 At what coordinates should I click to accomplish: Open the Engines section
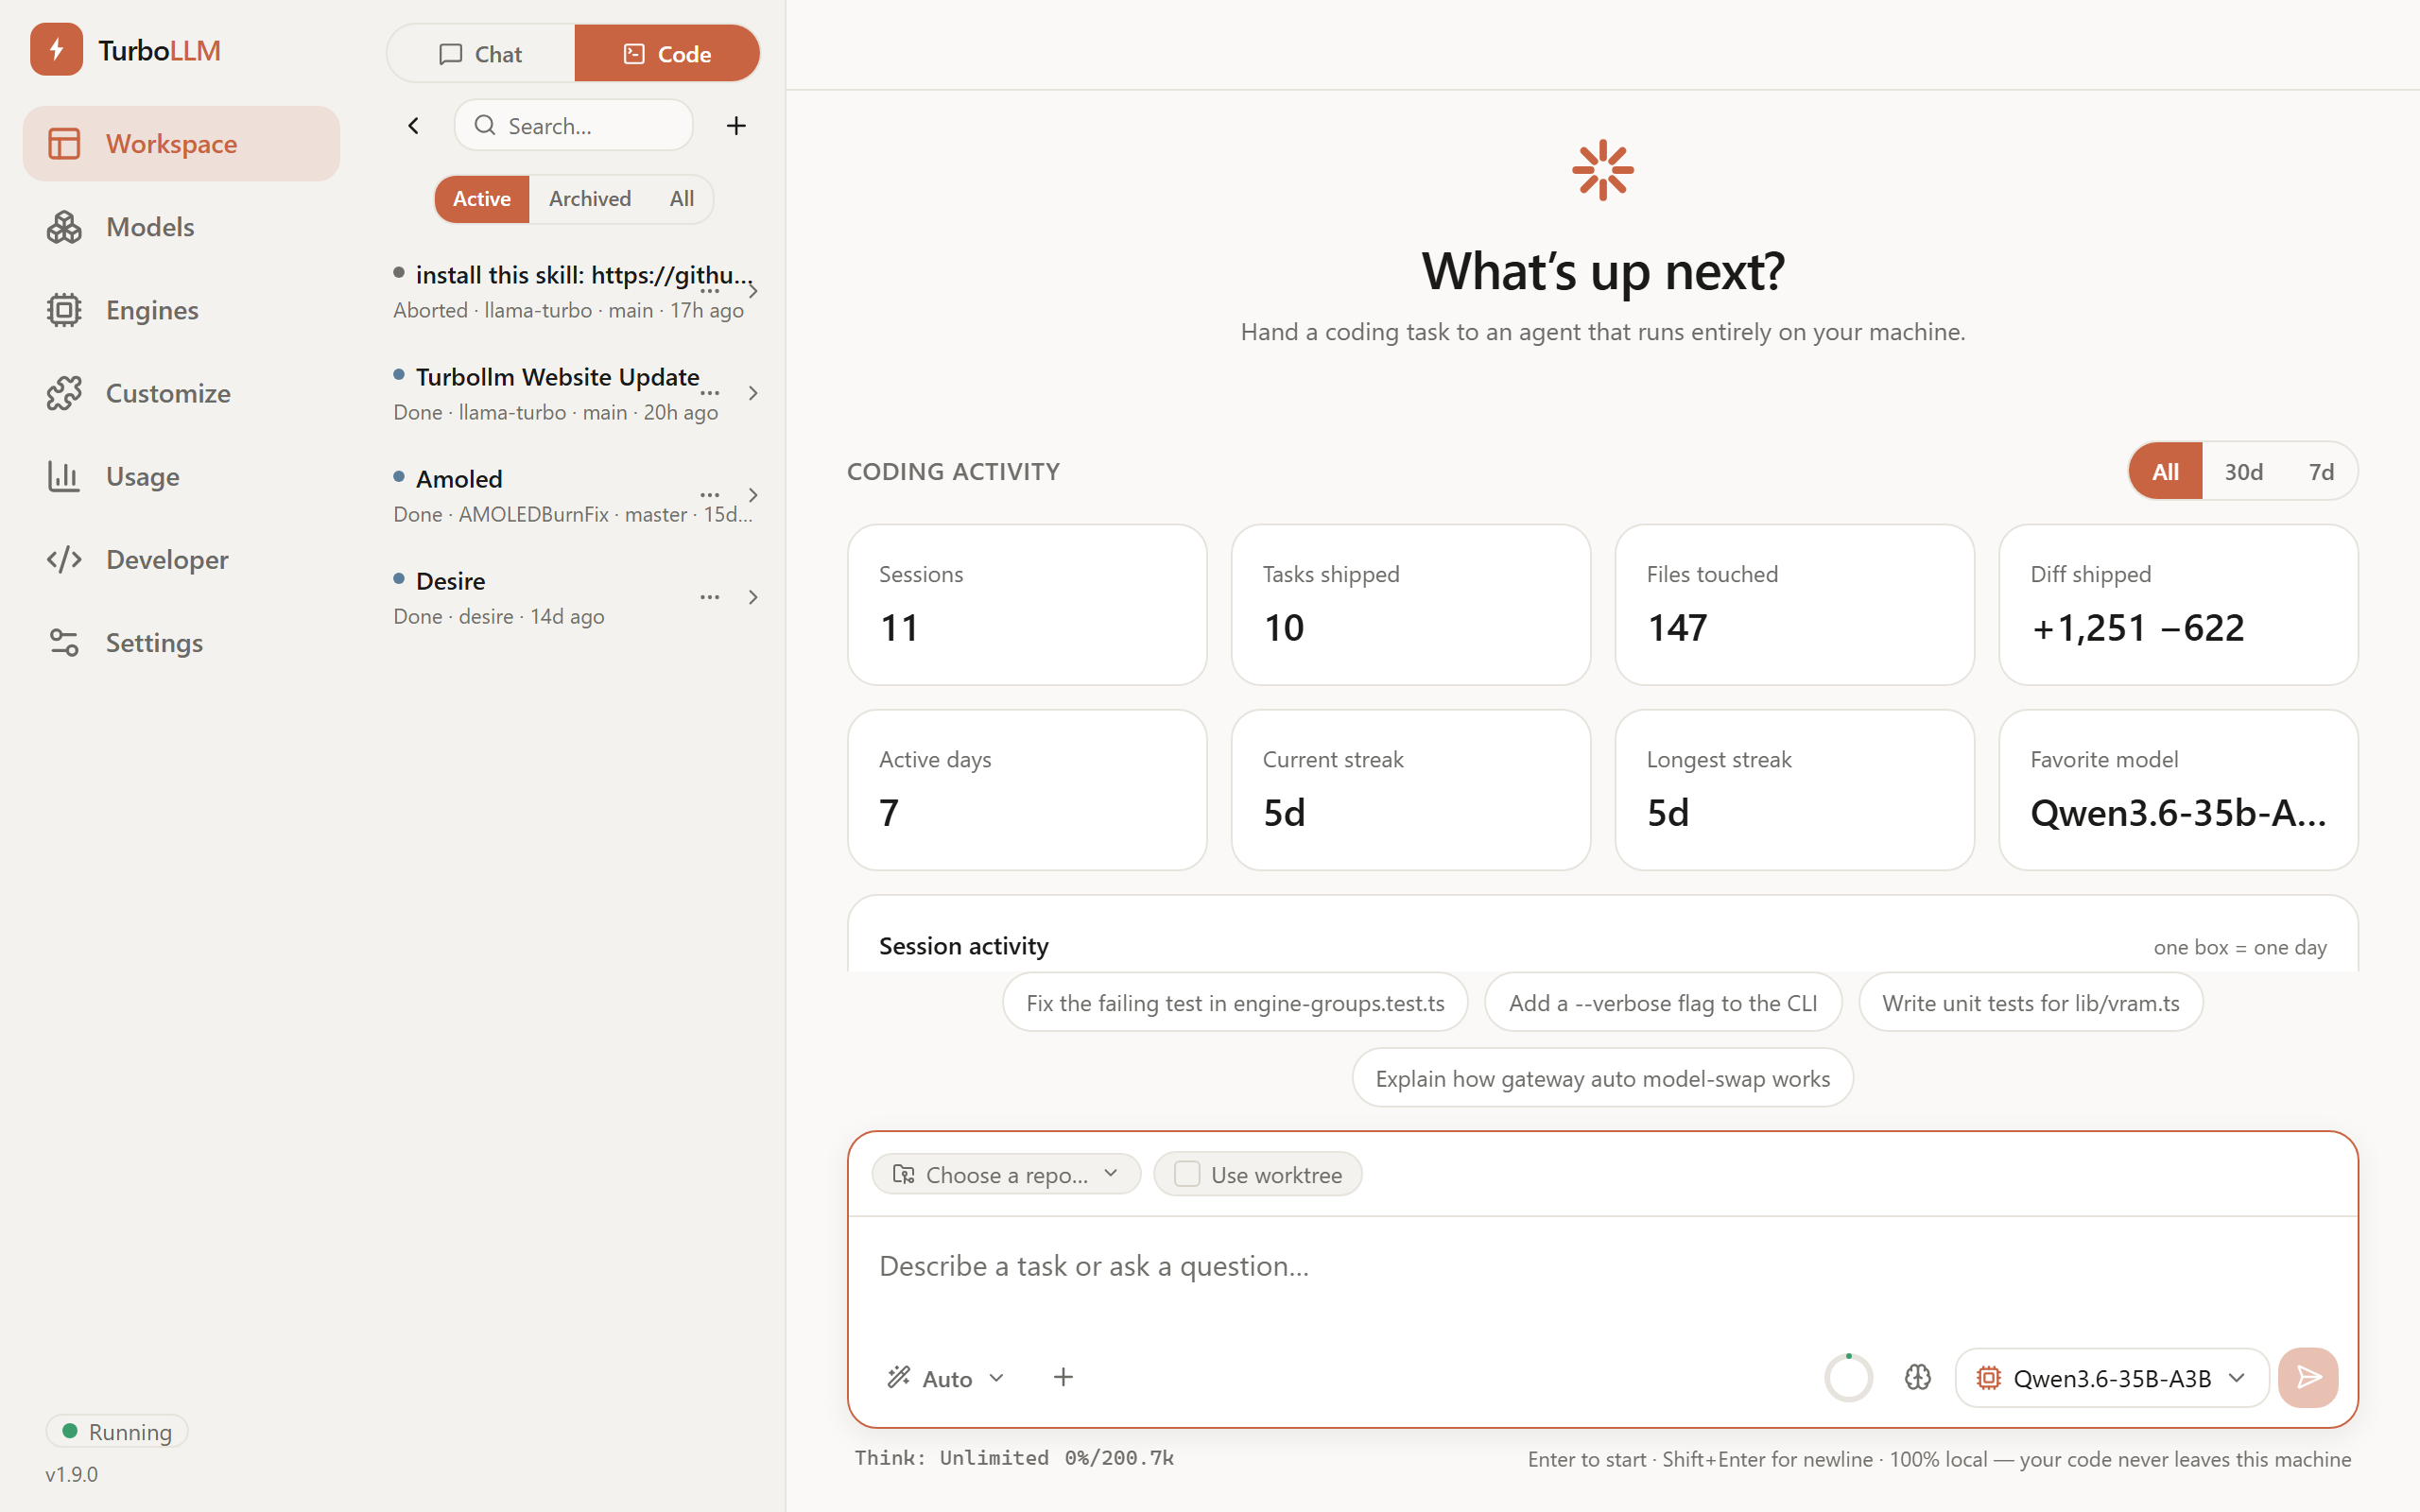[x=181, y=310]
